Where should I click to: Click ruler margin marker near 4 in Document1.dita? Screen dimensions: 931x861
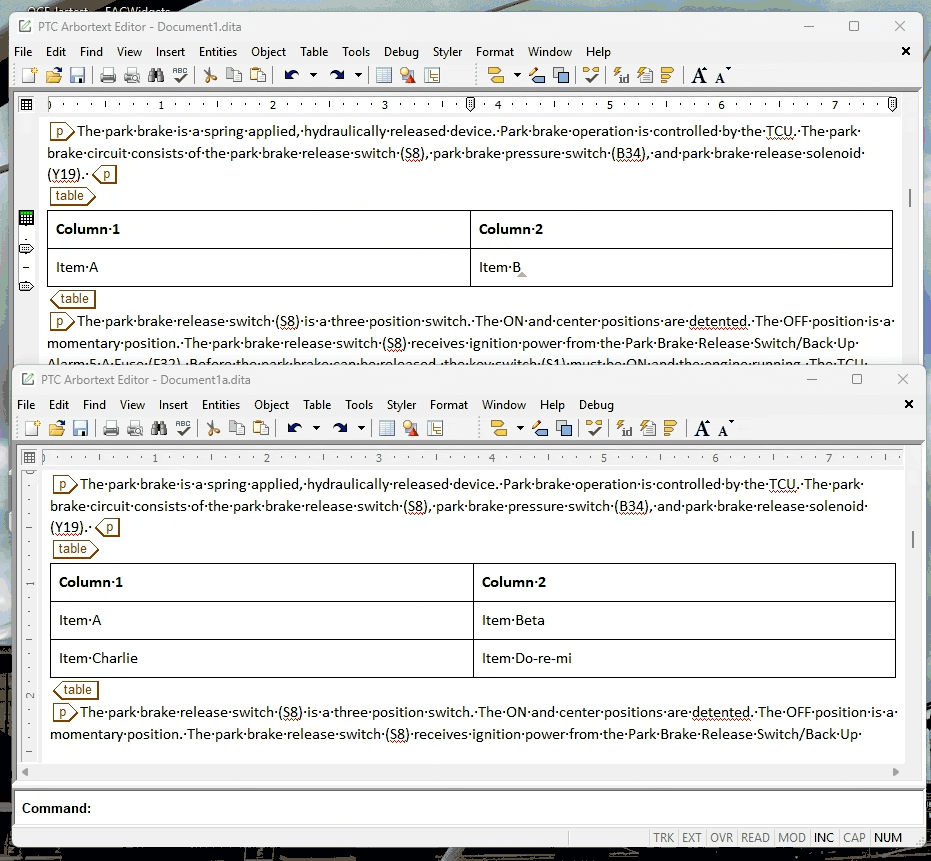coord(470,105)
